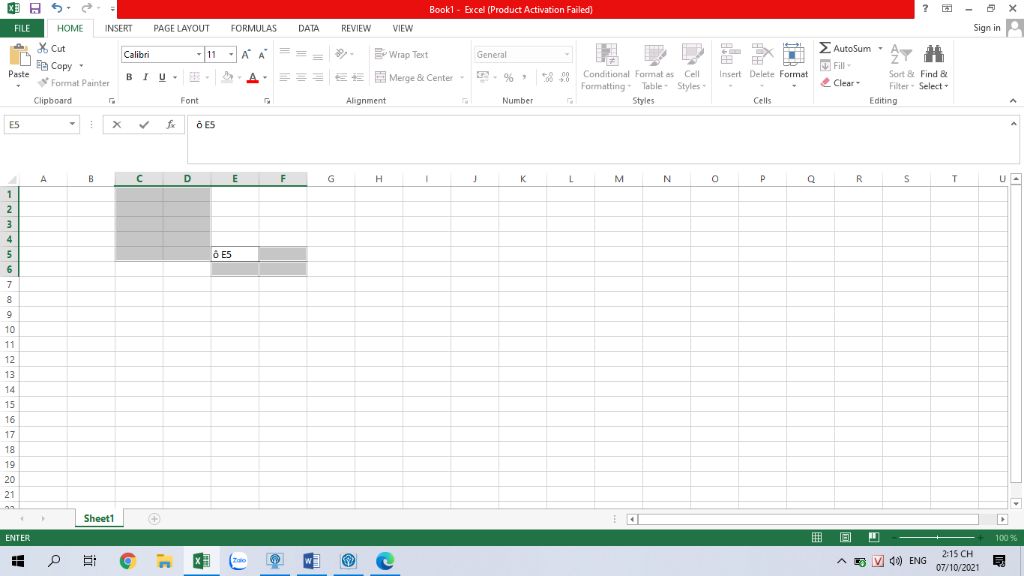Toggle underline formatting

point(162,77)
